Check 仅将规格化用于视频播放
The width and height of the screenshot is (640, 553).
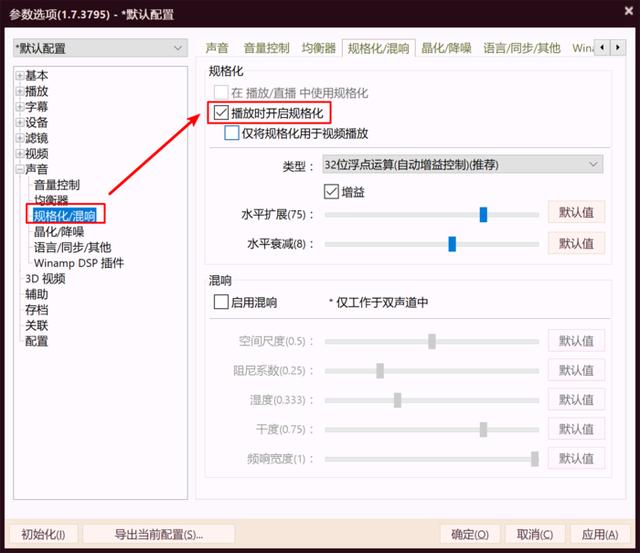231,133
